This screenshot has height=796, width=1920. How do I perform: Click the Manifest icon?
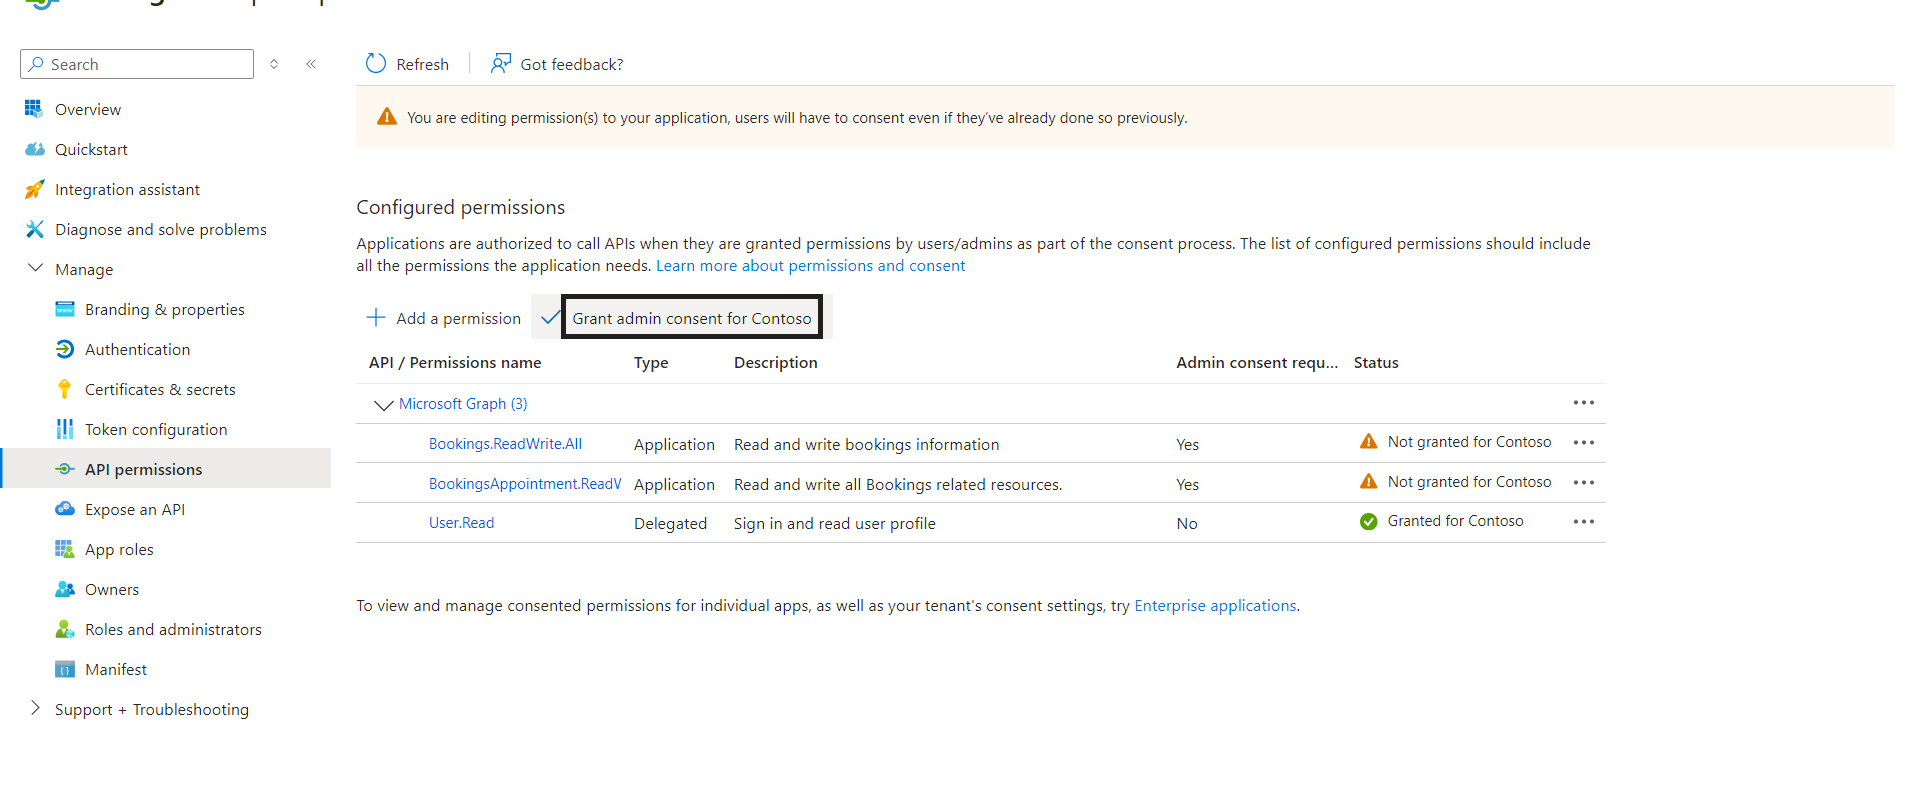coord(65,669)
